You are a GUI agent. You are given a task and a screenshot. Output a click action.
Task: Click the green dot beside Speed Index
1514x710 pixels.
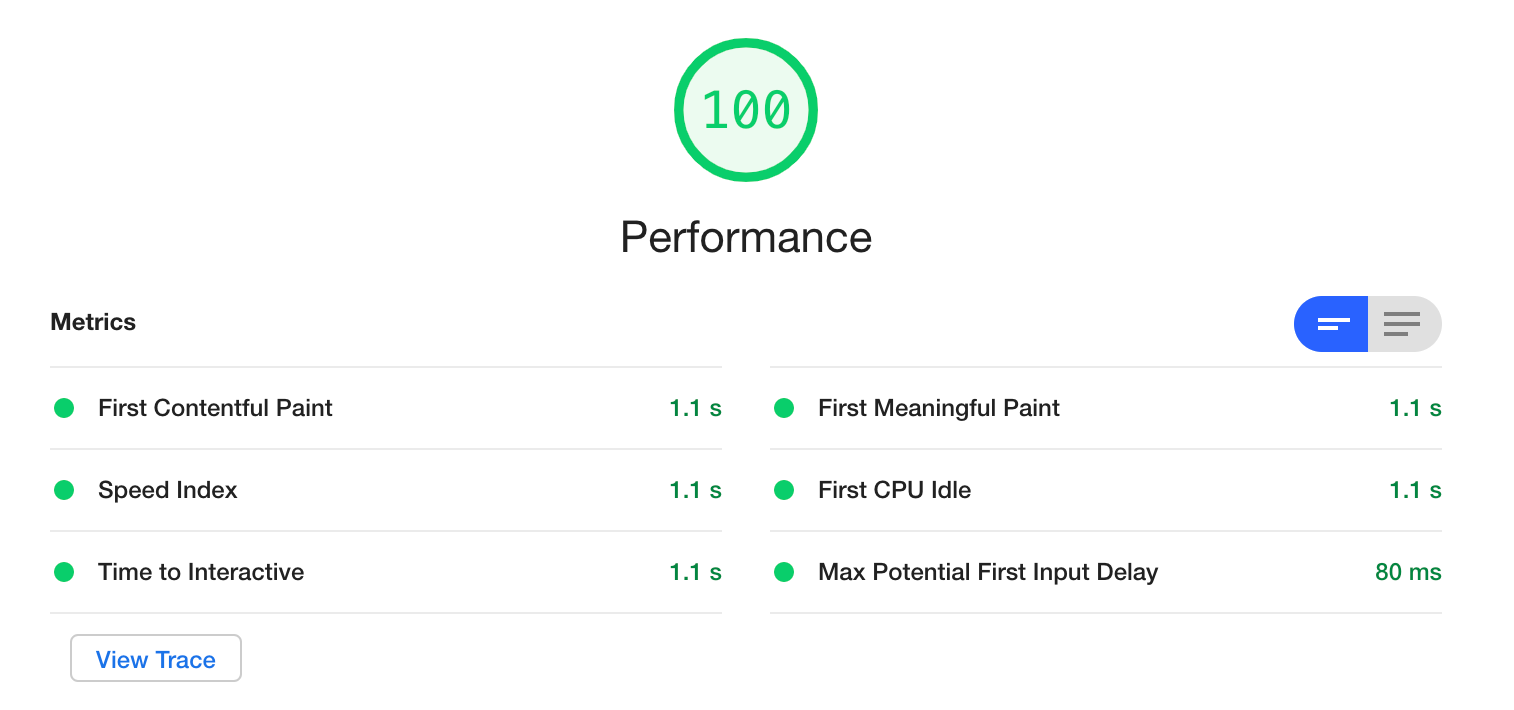(x=64, y=490)
